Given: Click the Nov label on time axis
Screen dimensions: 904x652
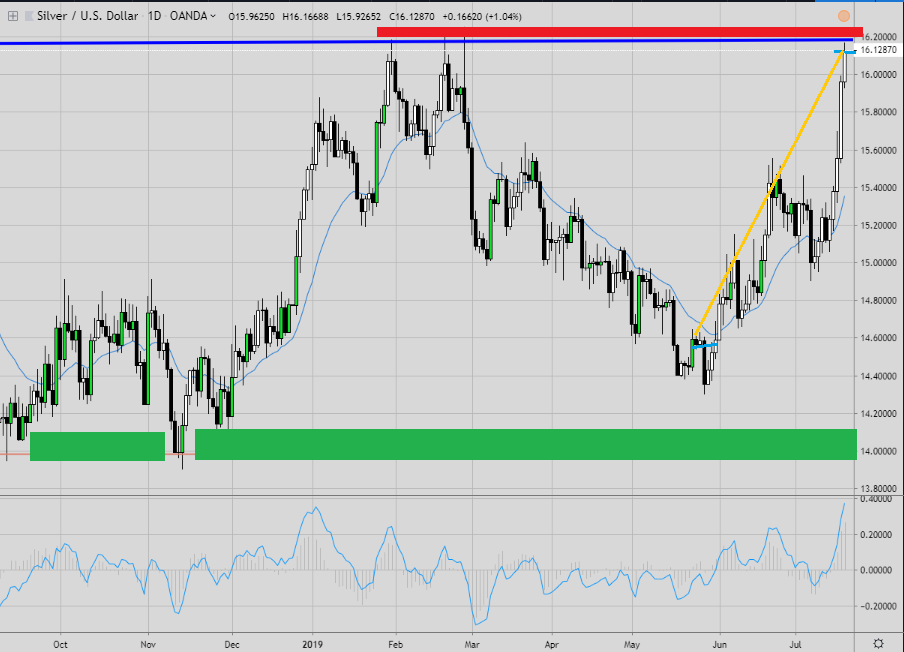Looking at the screenshot, I should [x=148, y=644].
